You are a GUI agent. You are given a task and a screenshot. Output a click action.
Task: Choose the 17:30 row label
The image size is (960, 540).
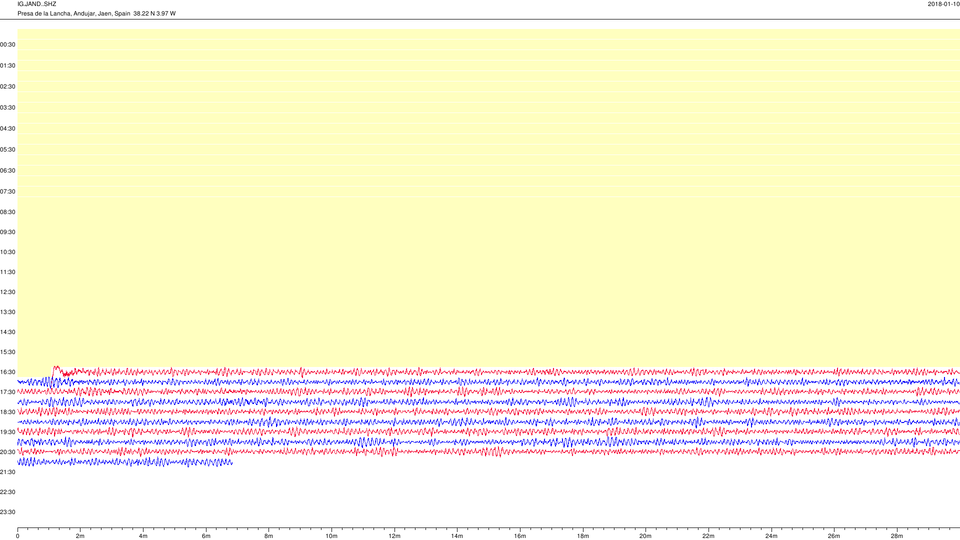(x=7, y=392)
